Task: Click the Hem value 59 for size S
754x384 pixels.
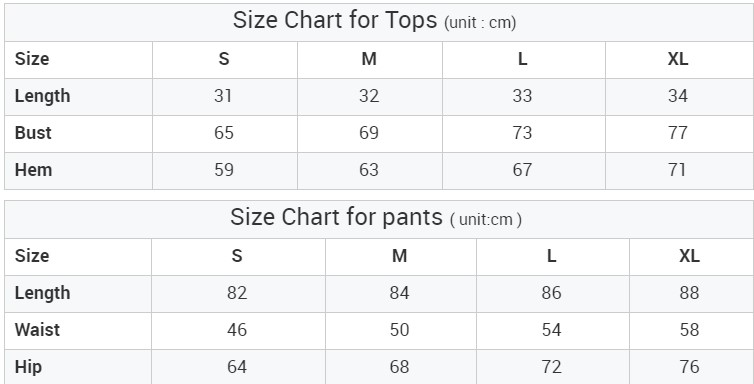Action: (x=224, y=170)
